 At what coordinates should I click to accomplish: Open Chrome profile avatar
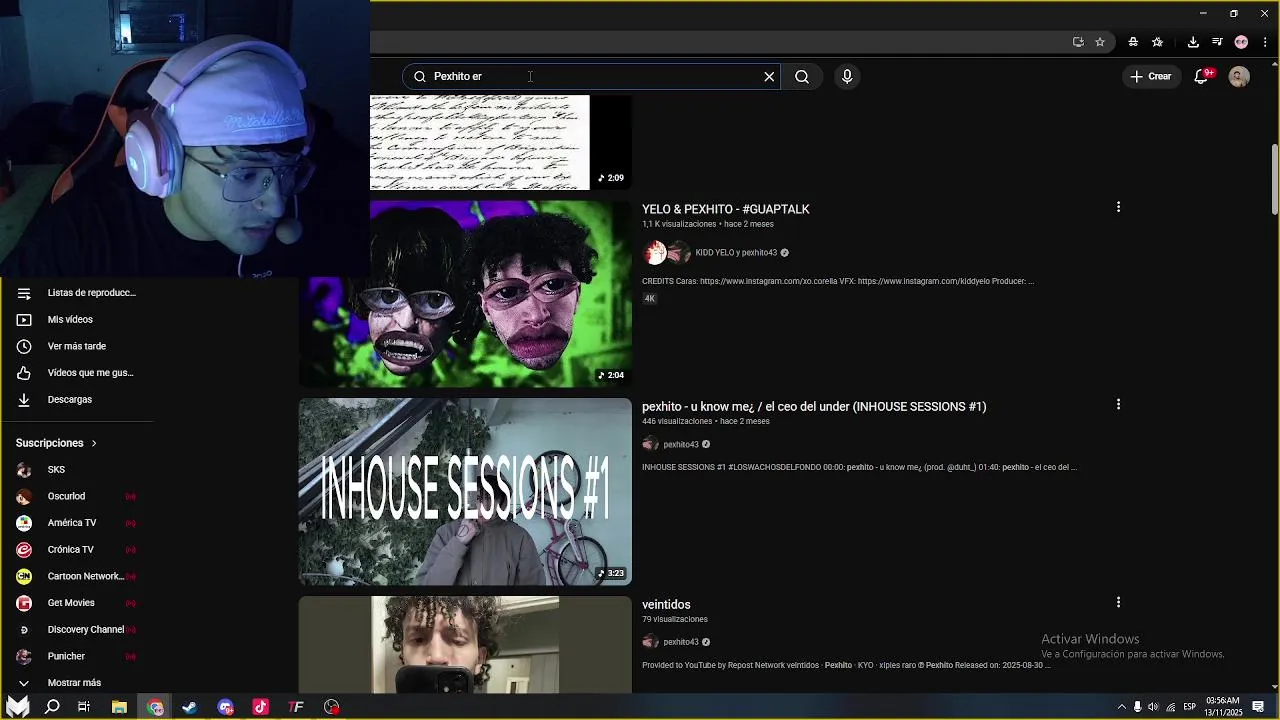point(1241,42)
